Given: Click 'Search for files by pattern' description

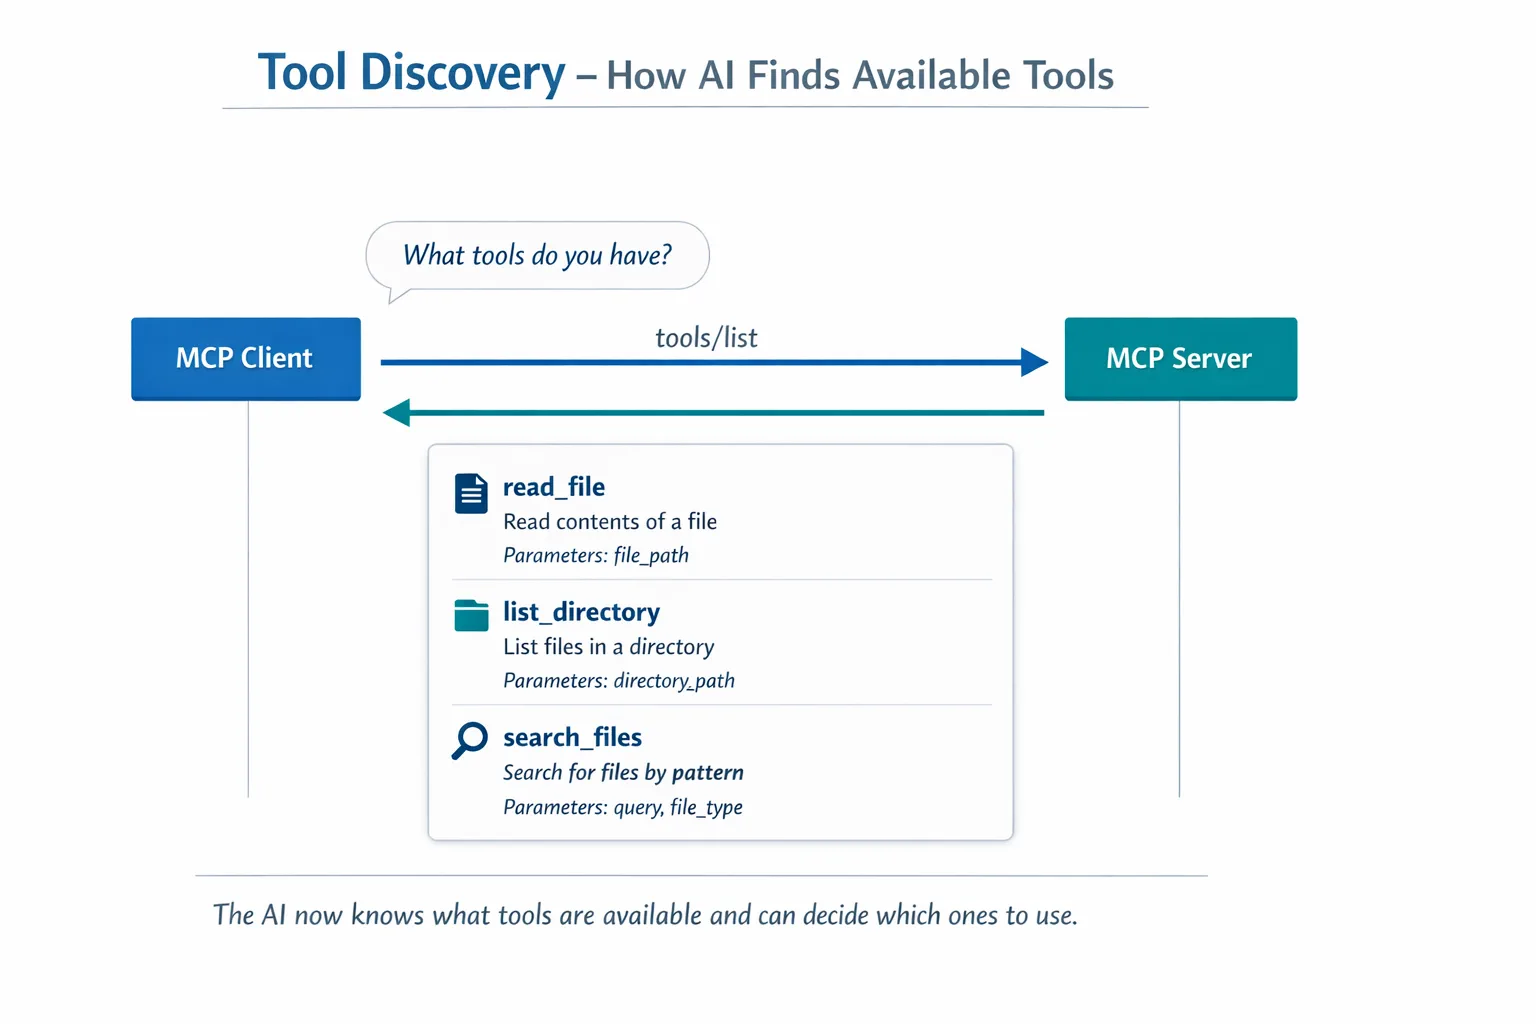Looking at the screenshot, I should click(623, 773).
